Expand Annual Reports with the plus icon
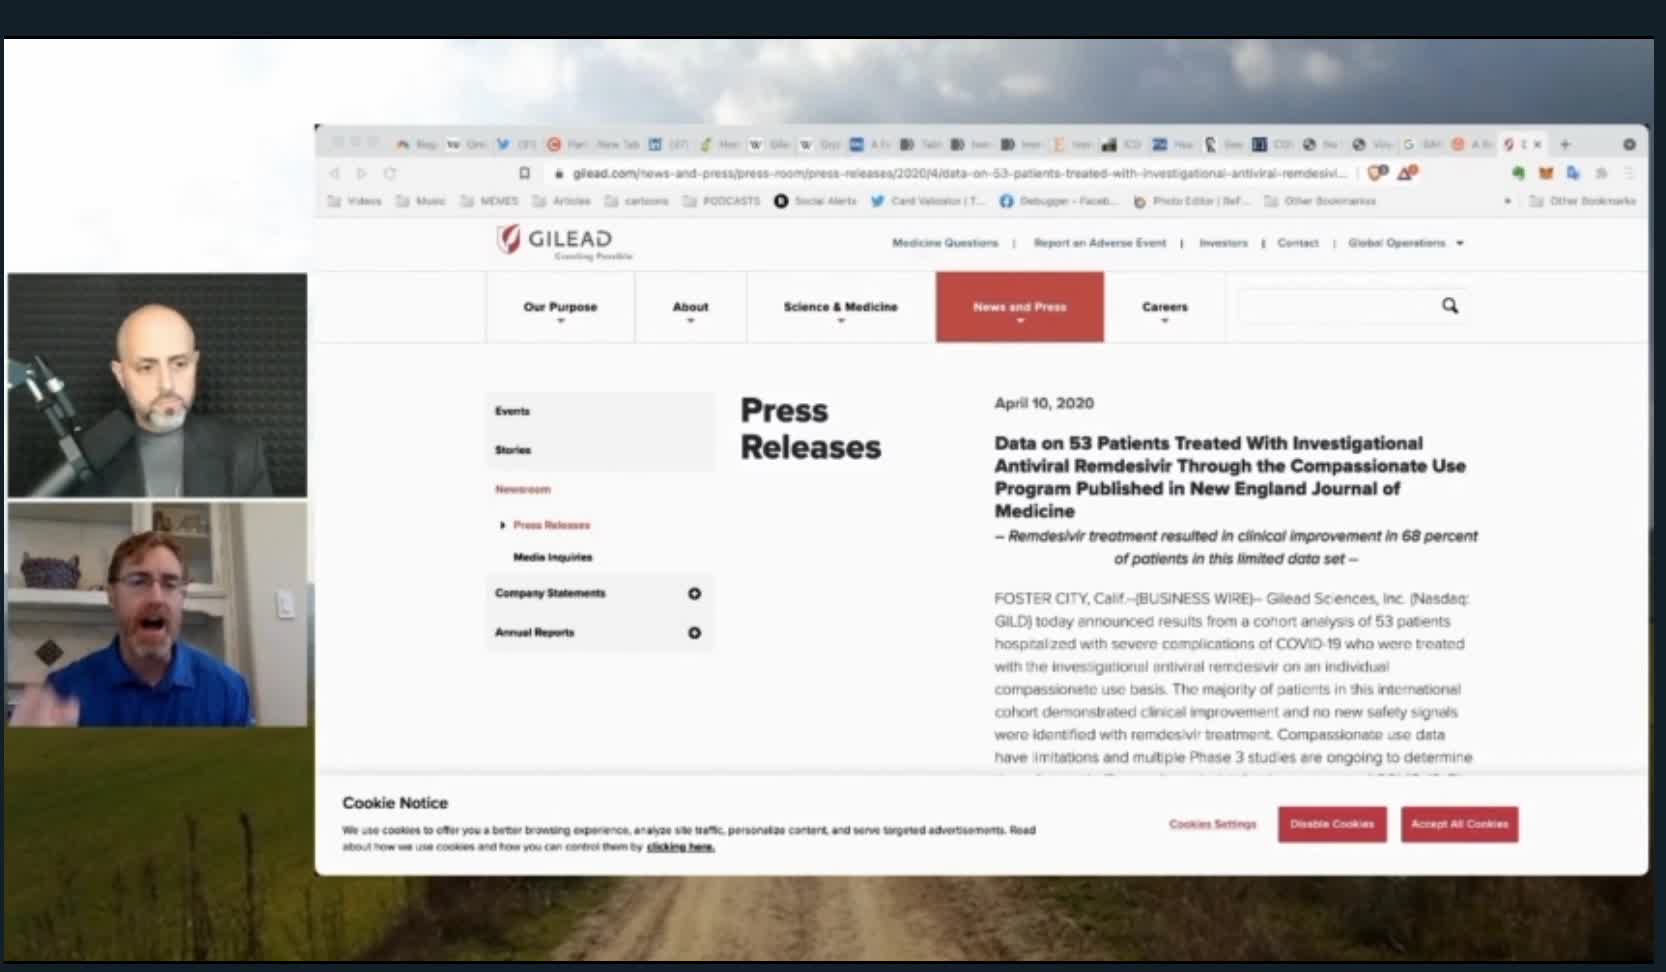This screenshot has width=1666, height=972. 694,632
